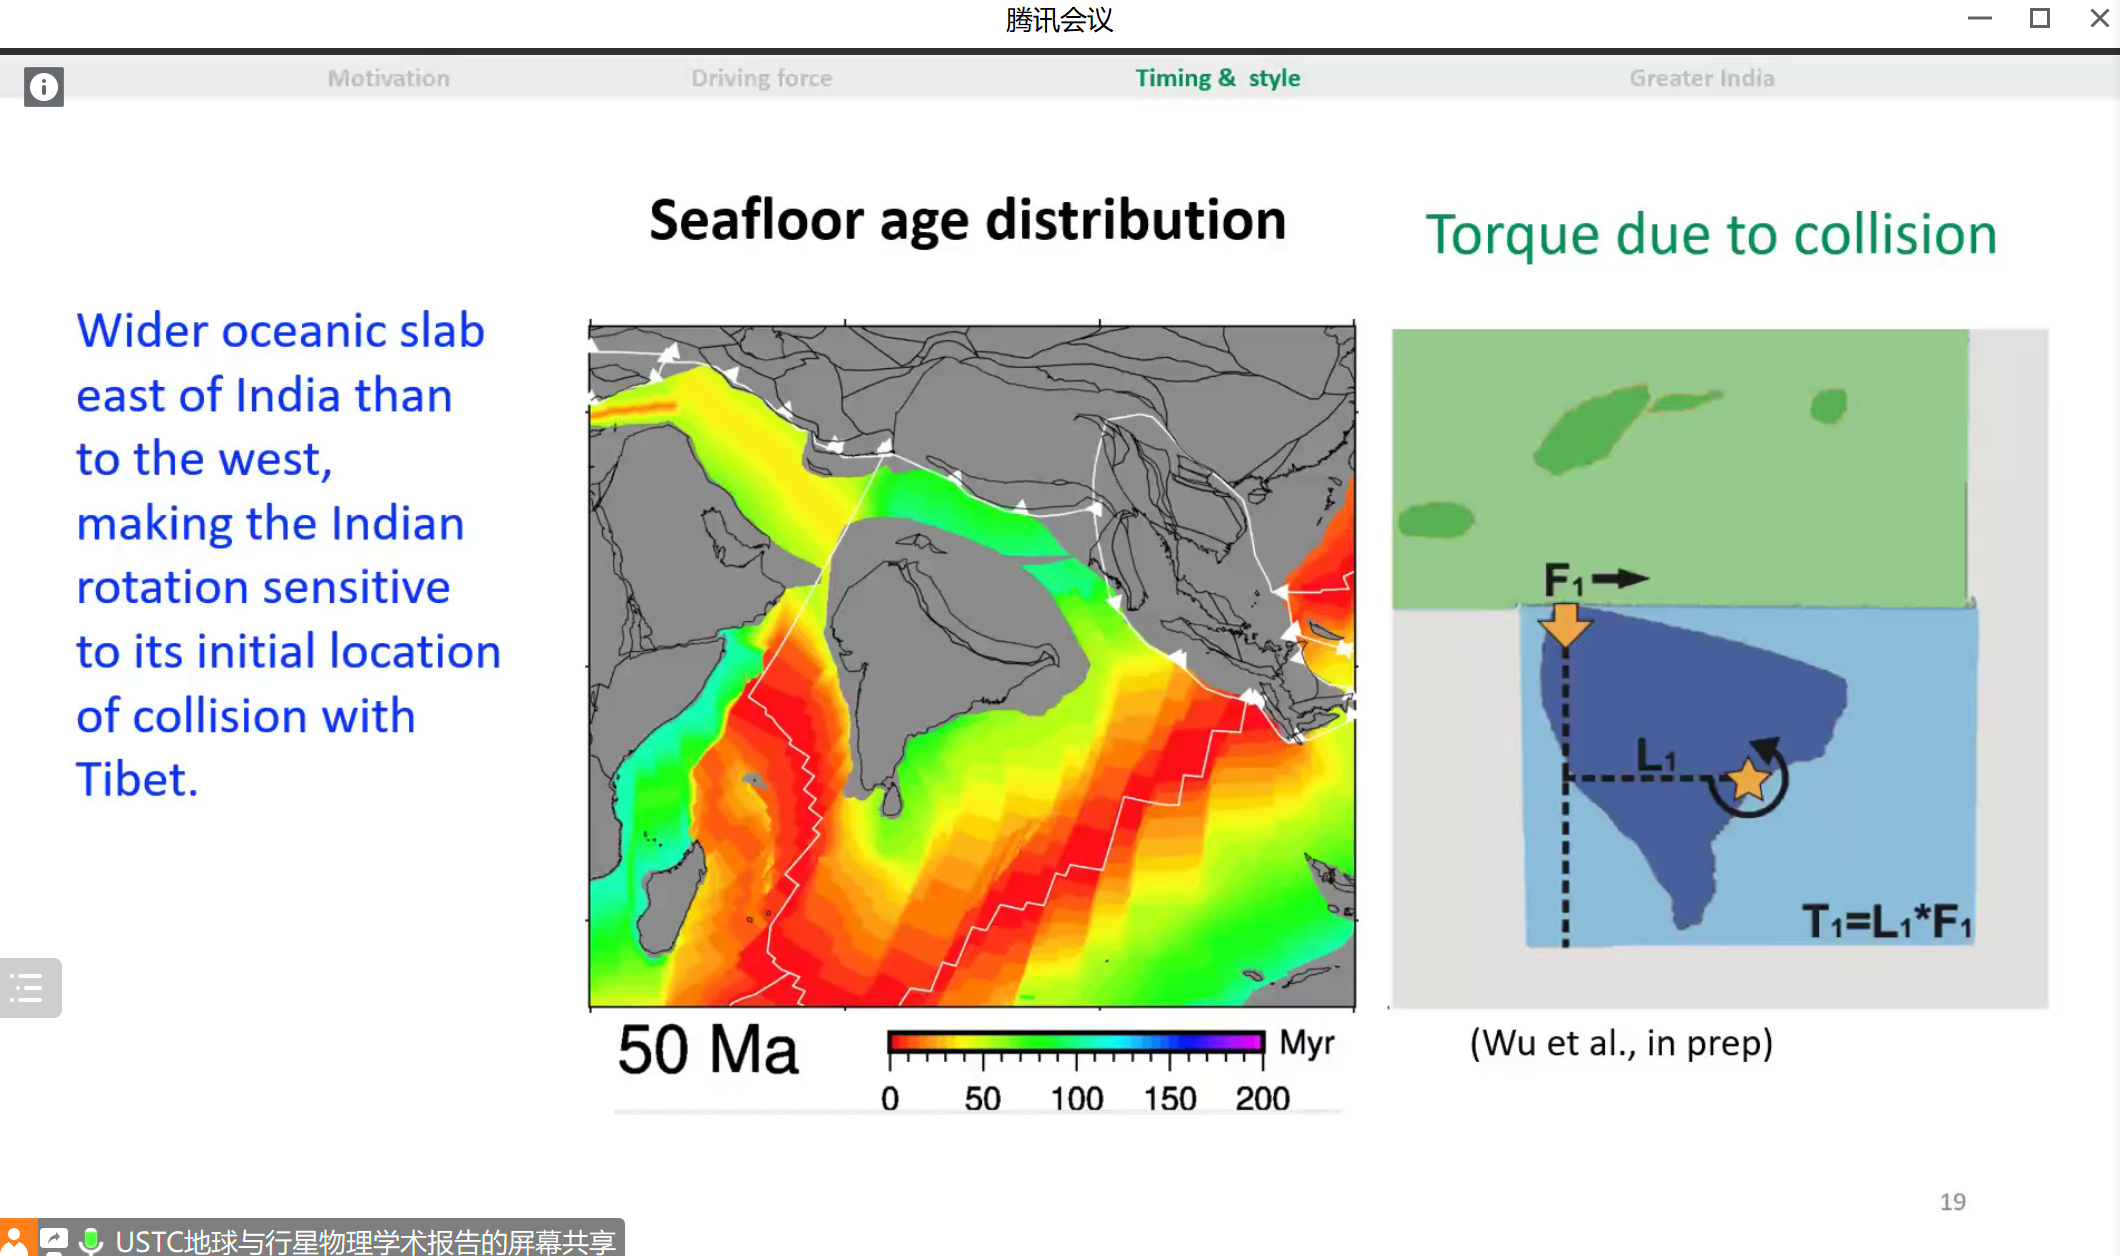Open the meeting info icon
The width and height of the screenshot is (2120, 1256).
(44, 87)
